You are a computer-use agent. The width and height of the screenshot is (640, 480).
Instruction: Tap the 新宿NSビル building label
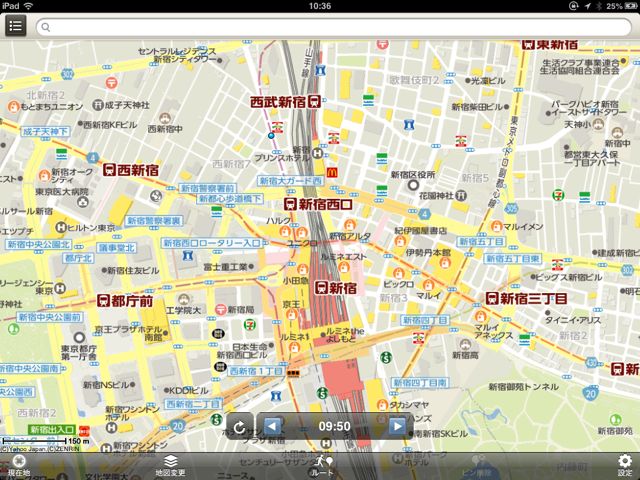(x=107, y=384)
